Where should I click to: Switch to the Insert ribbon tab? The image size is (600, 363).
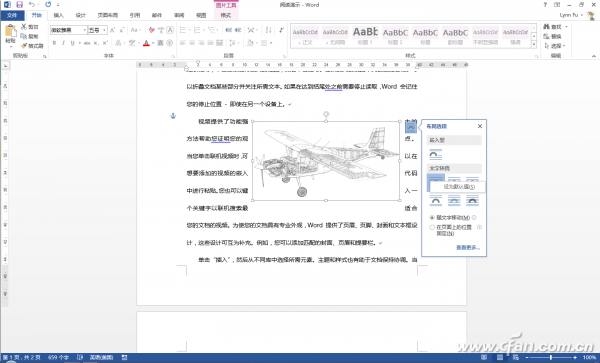[59, 15]
